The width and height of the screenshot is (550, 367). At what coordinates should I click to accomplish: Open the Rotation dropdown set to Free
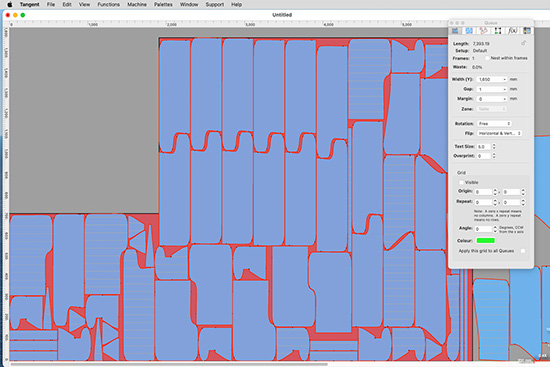(494, 124)
